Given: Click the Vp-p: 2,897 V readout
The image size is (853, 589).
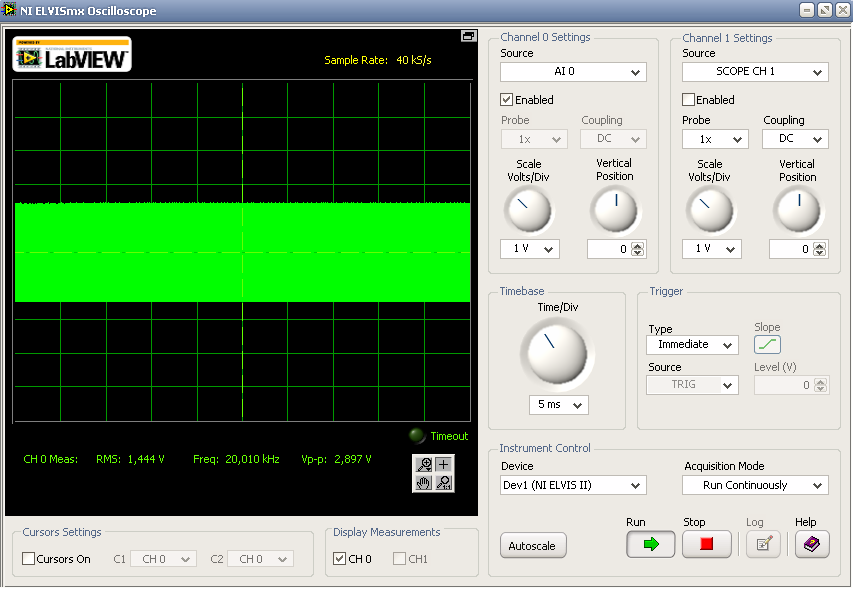Looking at the screenshot, I should pos(336,459).
